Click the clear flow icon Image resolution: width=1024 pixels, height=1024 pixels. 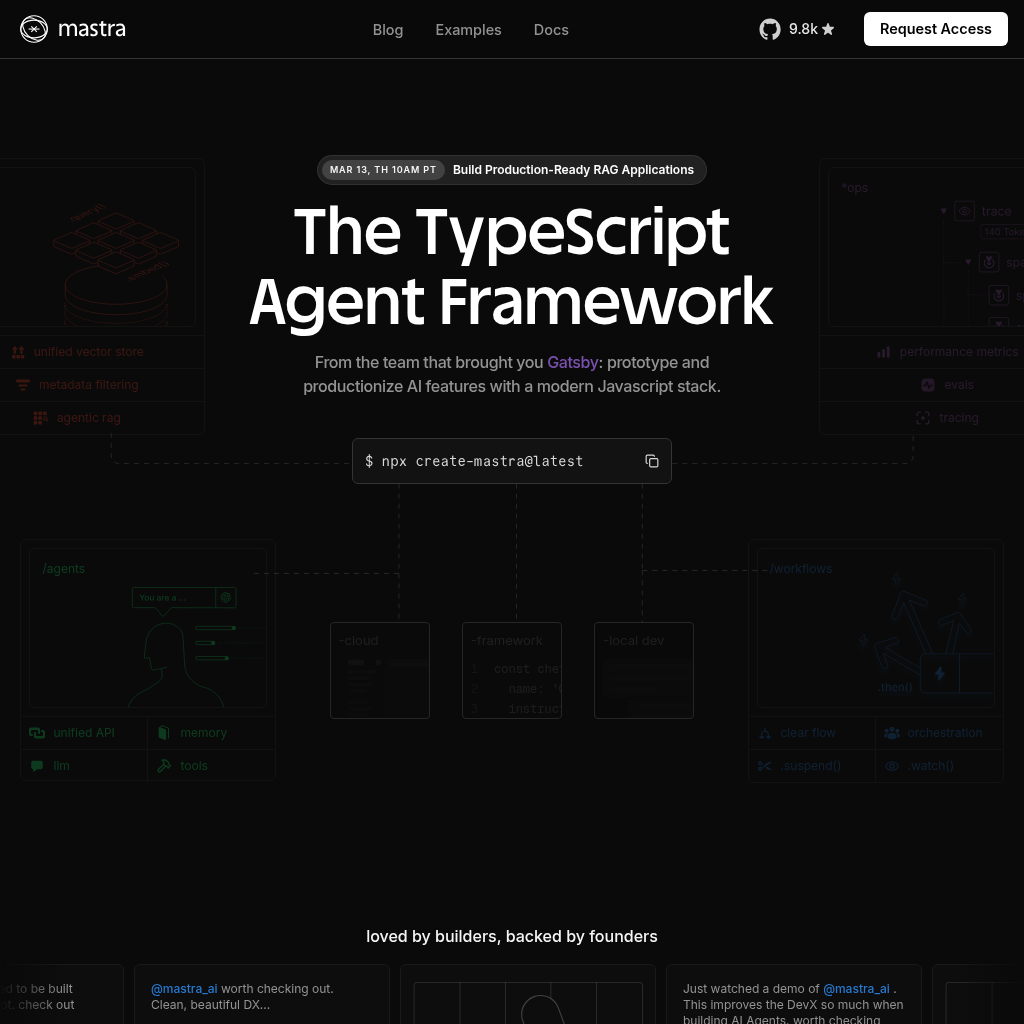click(x=765, y=733)
